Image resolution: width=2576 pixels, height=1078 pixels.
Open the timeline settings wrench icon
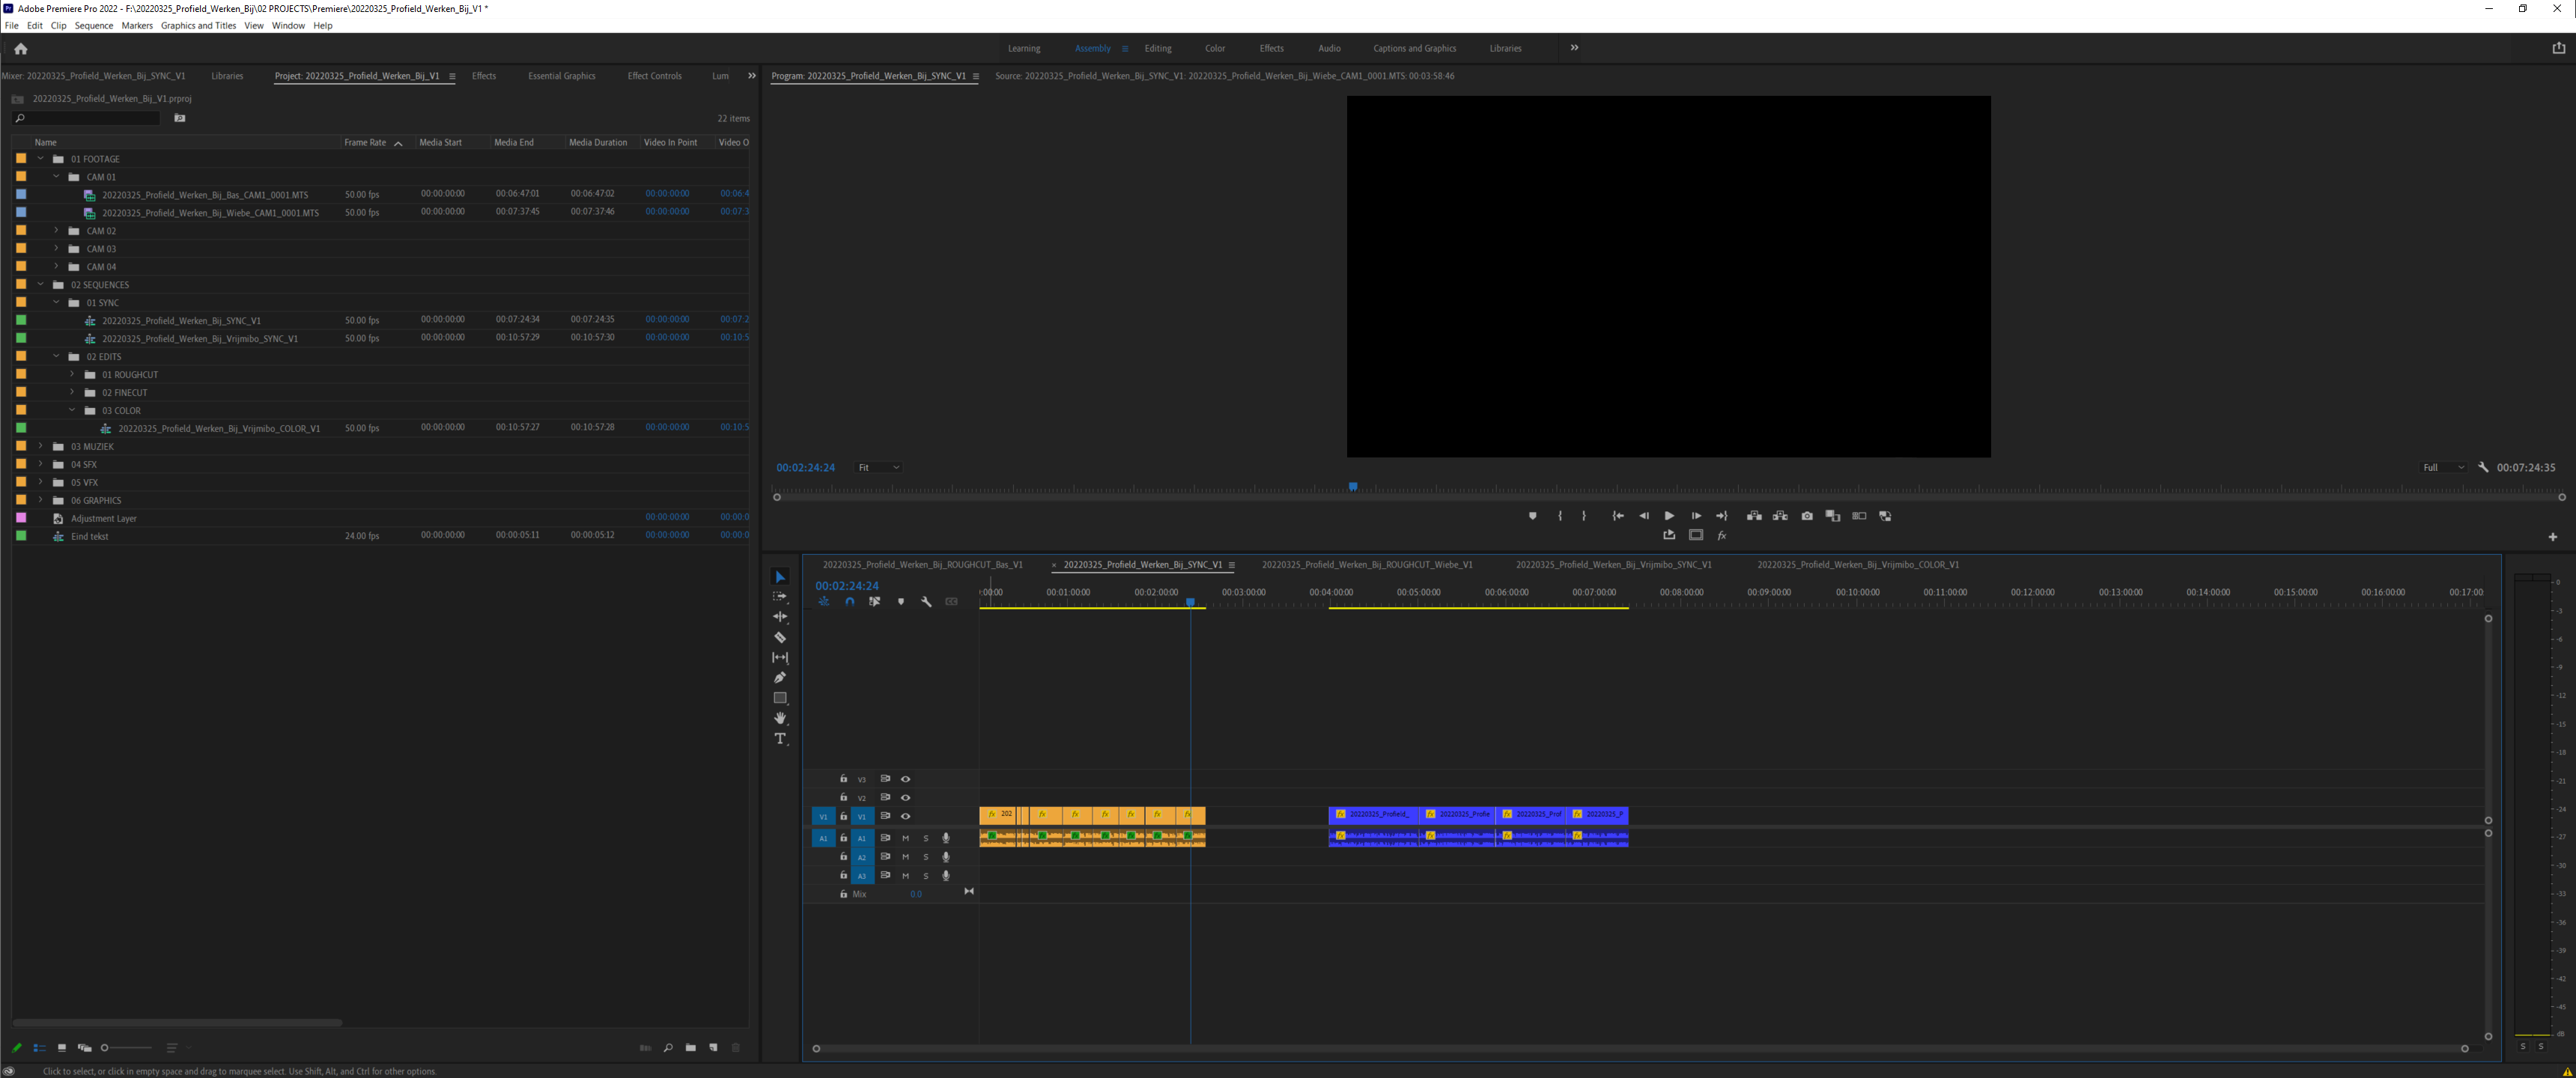(927, 601)
